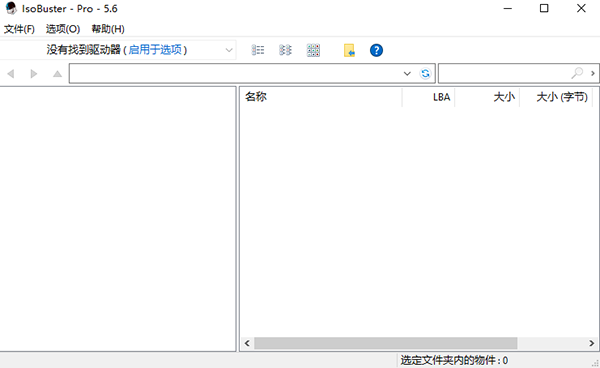Click the horizontal scrollbar thumb
600x368 pixels.
coord(386,343)
